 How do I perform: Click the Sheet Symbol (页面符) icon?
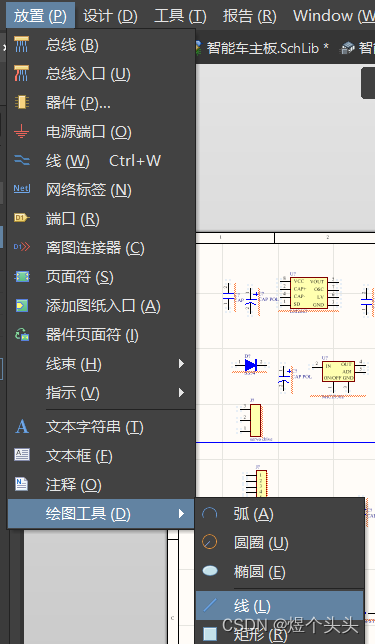22,276
